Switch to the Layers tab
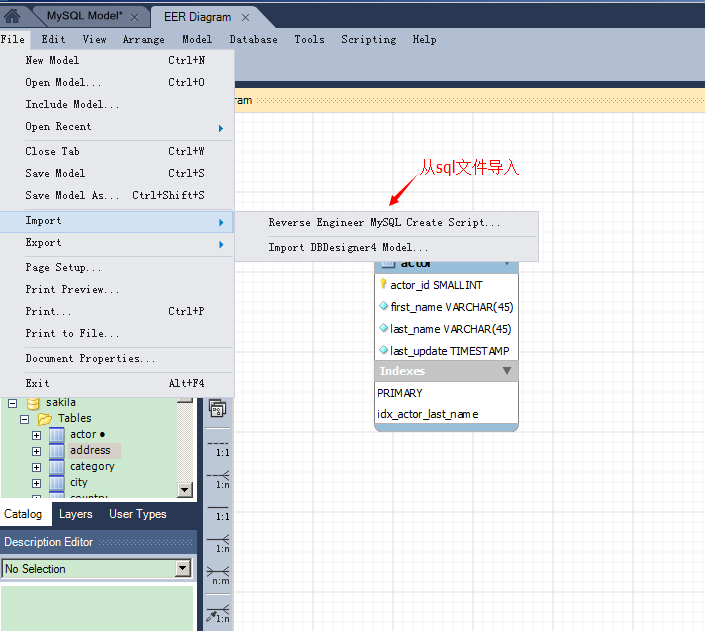 76,514
